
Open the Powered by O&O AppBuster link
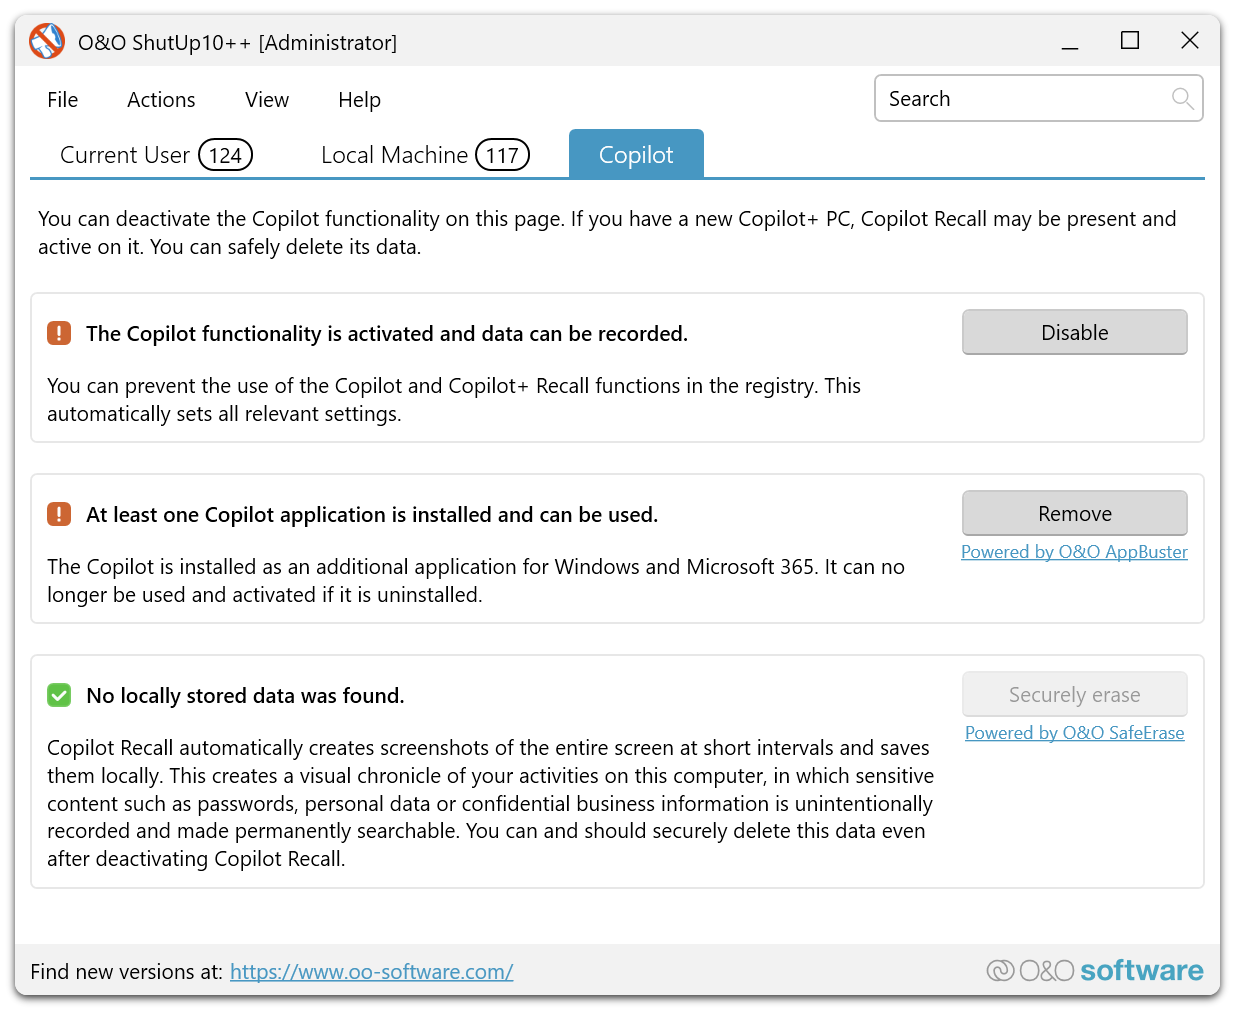(x=1074, y=552)
